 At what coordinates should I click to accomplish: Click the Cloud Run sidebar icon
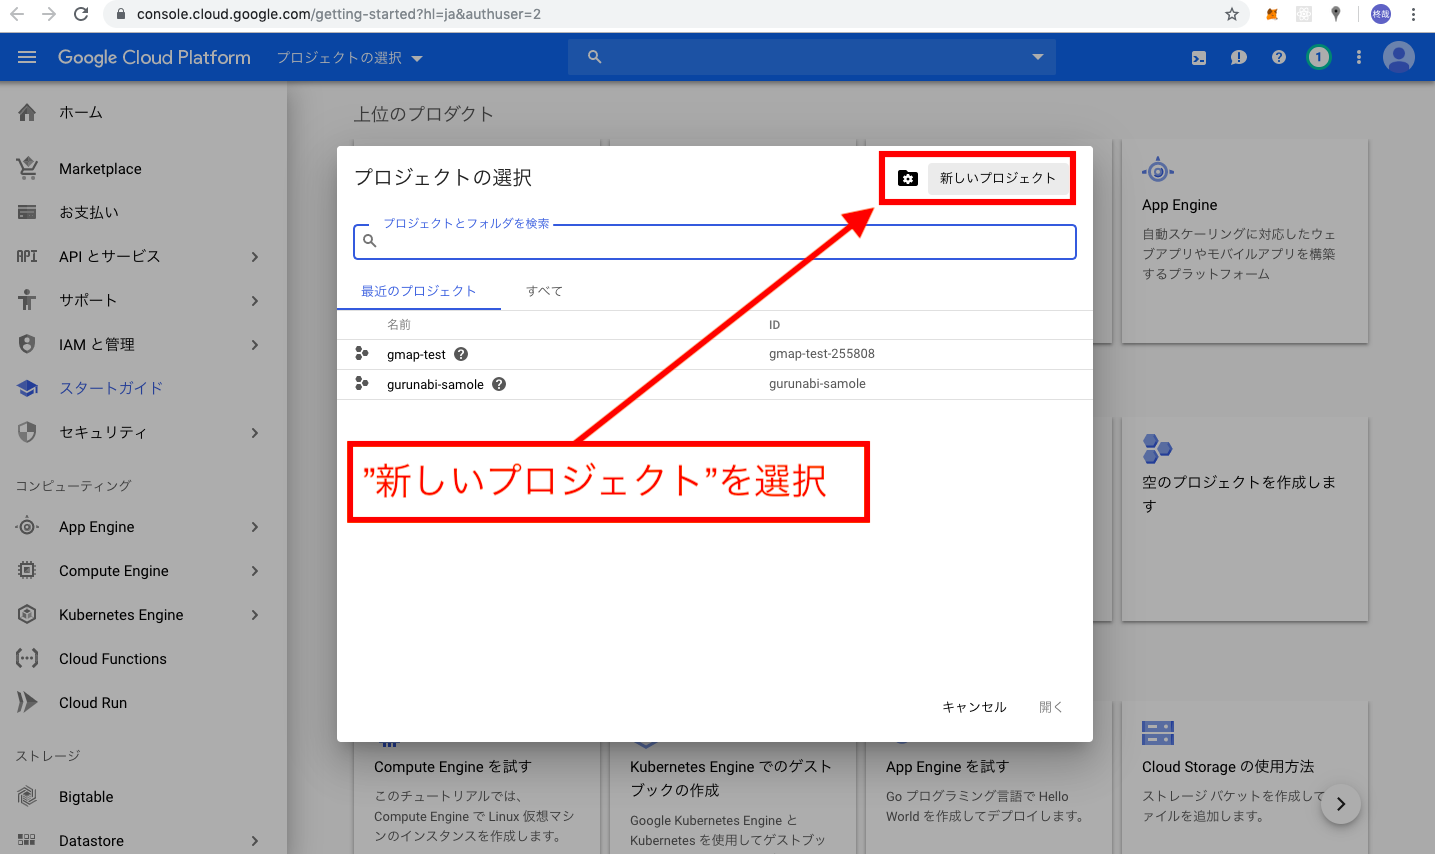click(27, 702)
